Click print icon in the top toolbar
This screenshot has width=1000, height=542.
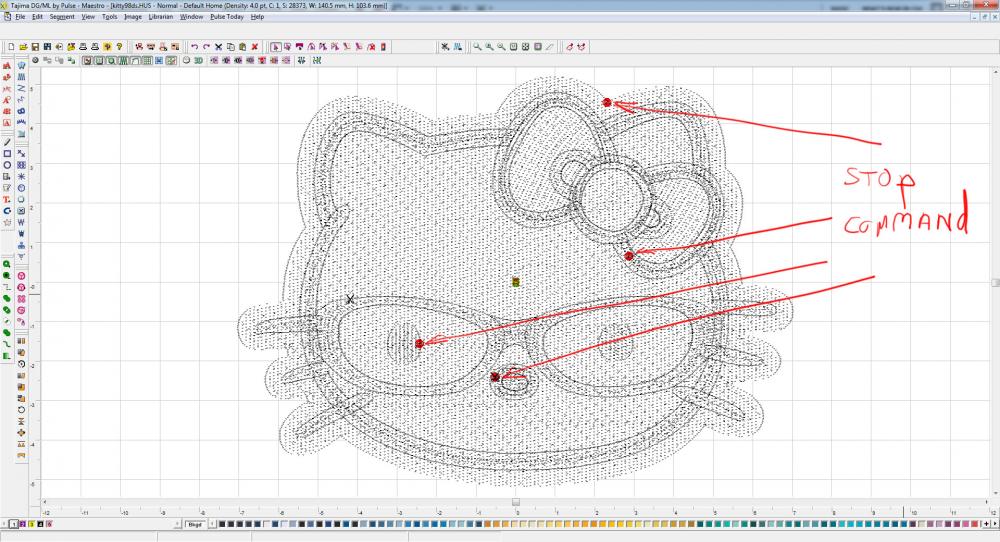click(83, 47)
